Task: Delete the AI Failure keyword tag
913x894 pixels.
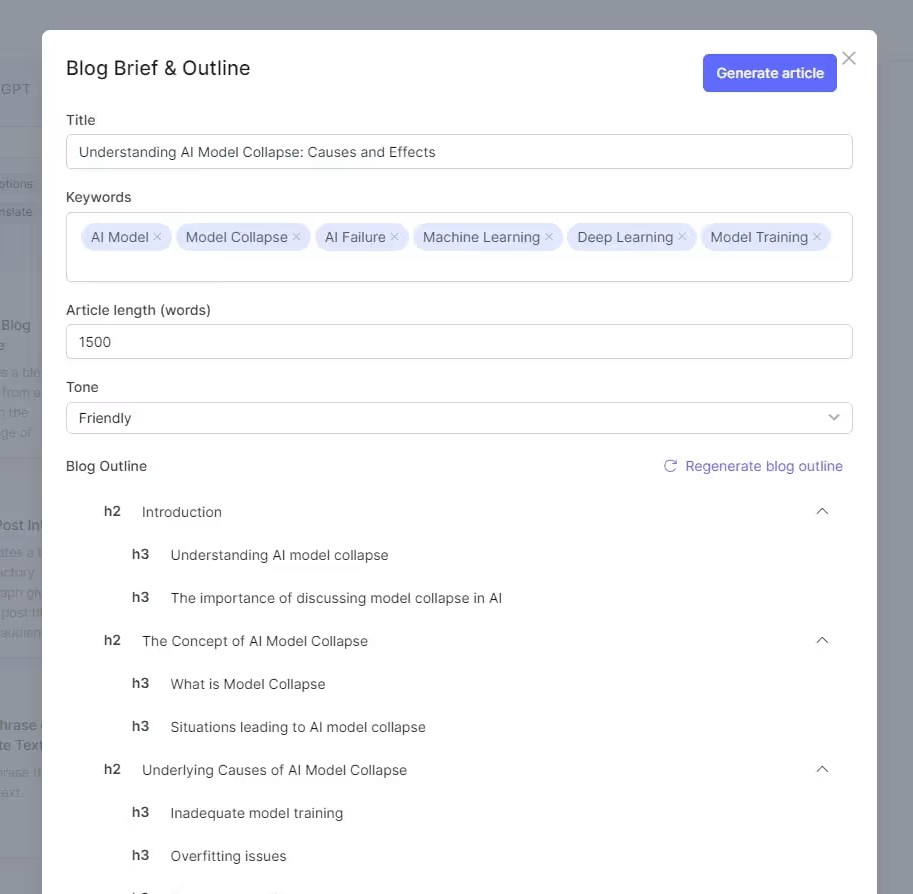Action: click(394, 237)
